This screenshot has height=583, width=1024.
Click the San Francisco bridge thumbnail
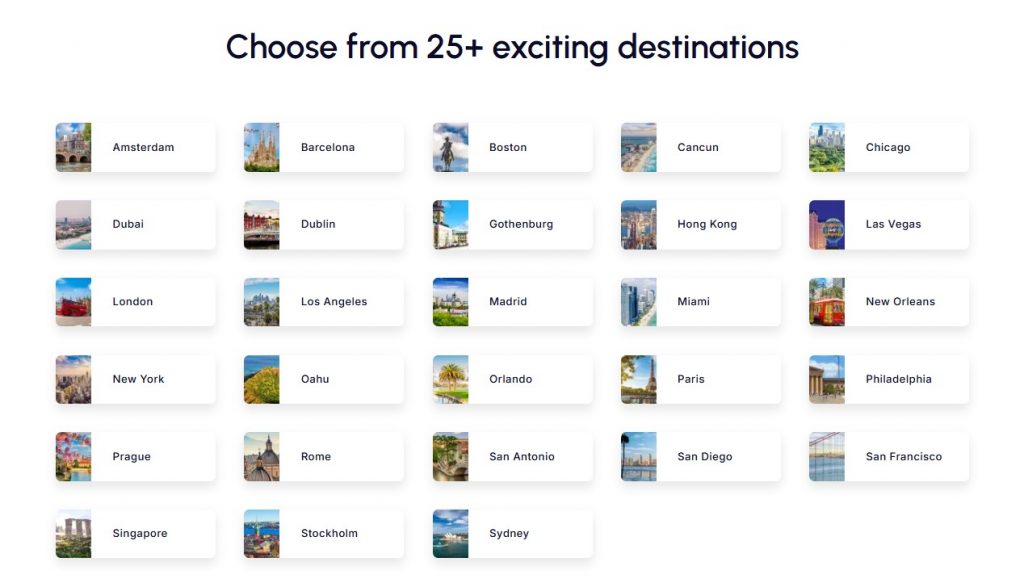[826, 456]
